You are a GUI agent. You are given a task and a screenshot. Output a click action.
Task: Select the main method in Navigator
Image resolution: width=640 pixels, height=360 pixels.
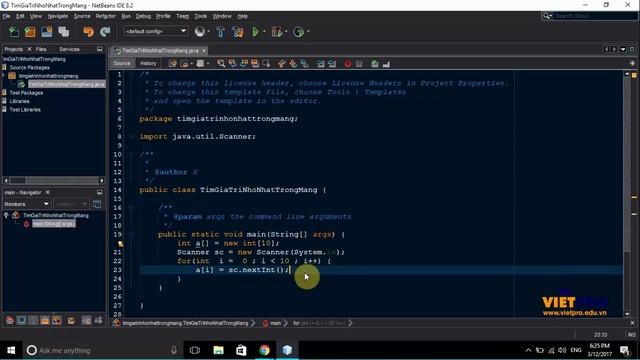pyautogui.click(x=53, y=224)
